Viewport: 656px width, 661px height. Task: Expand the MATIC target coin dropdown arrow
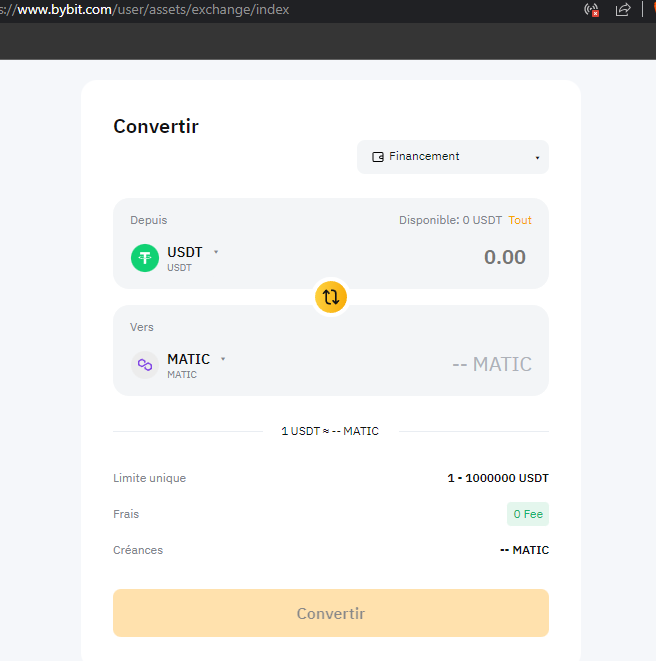coord(223,359)
